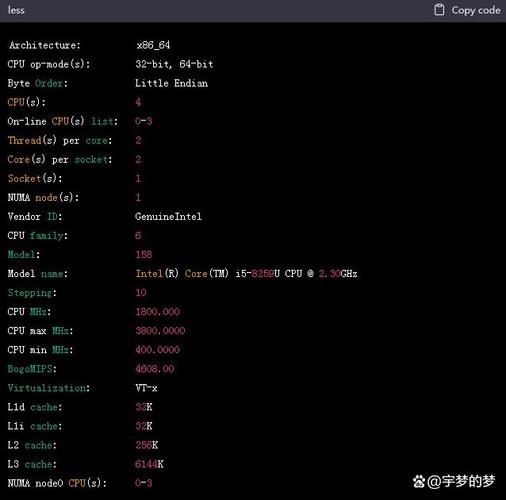Click the 'Core(s) per socket:' label
Image resolution: width=506 pixels, height=500 pixels.
(x=60, y=159)
